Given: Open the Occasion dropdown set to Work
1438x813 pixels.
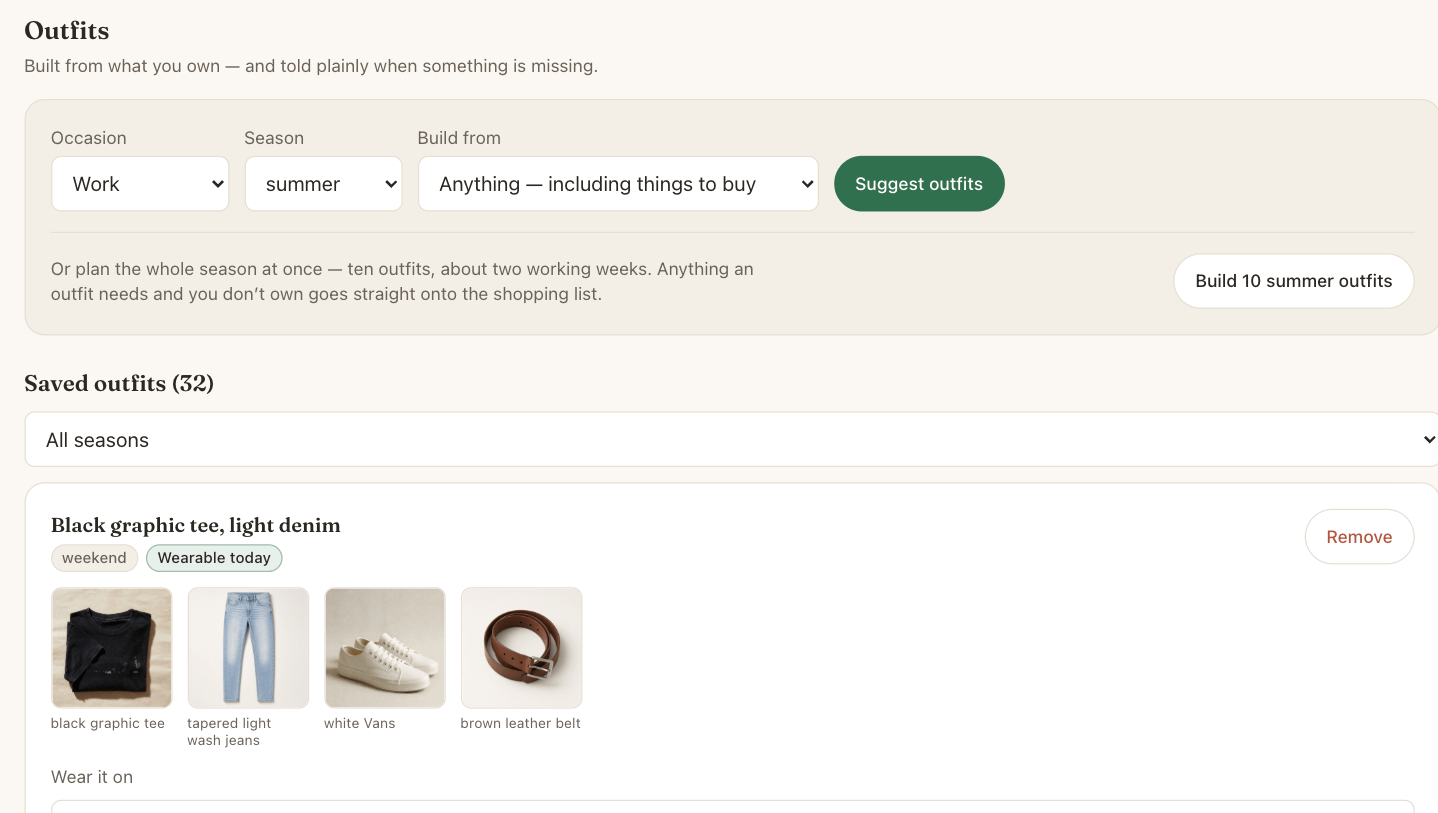Looking at the screenshot, I should click(x=140, y=184).
